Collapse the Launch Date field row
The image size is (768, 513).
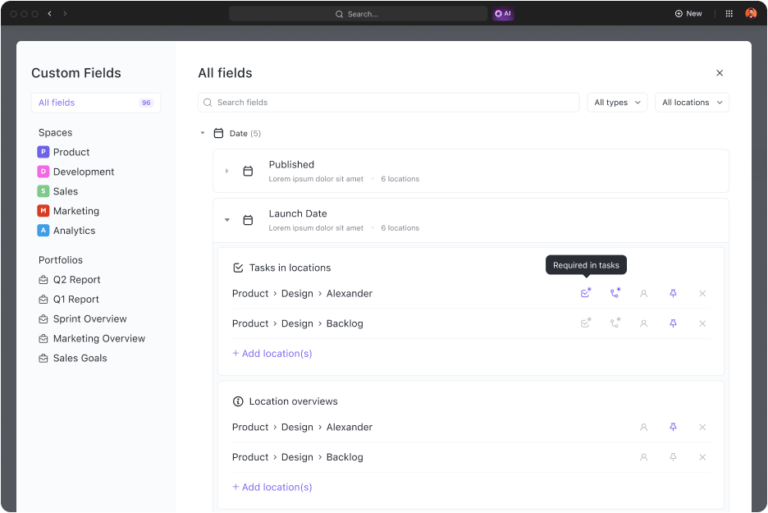(x=227, y=220)
